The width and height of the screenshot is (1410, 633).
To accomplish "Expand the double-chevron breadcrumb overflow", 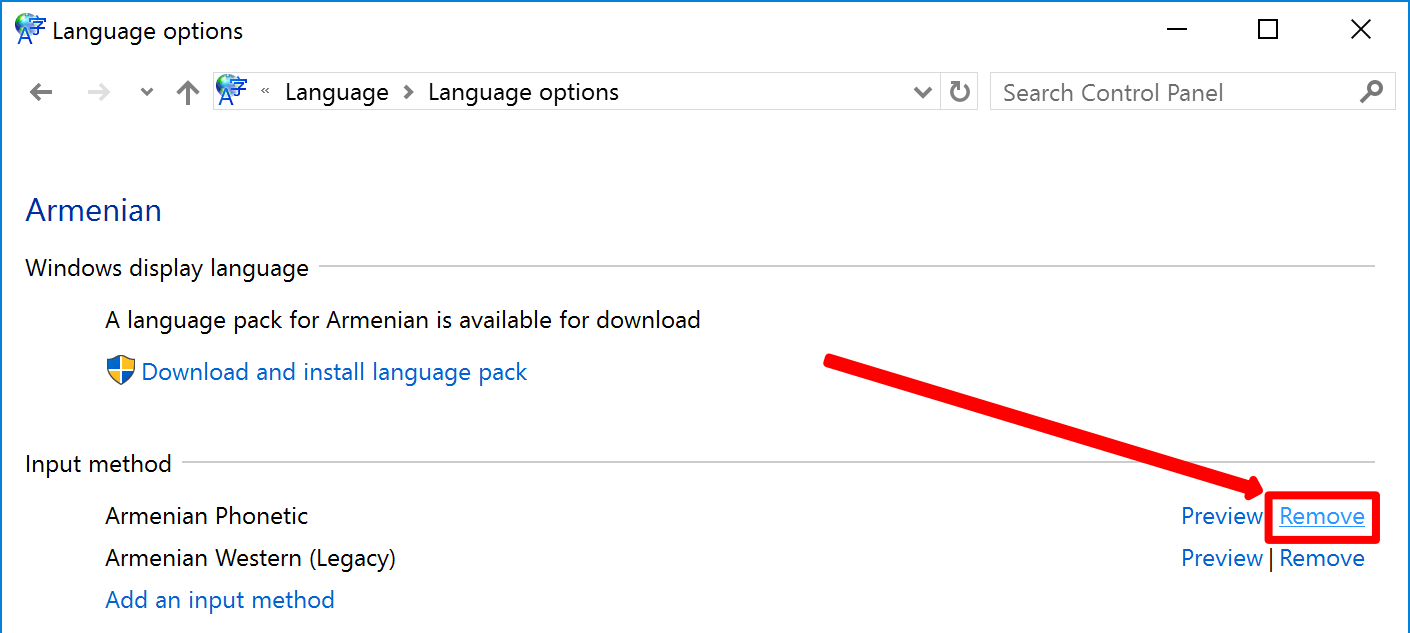I will [x=265, y=92].
